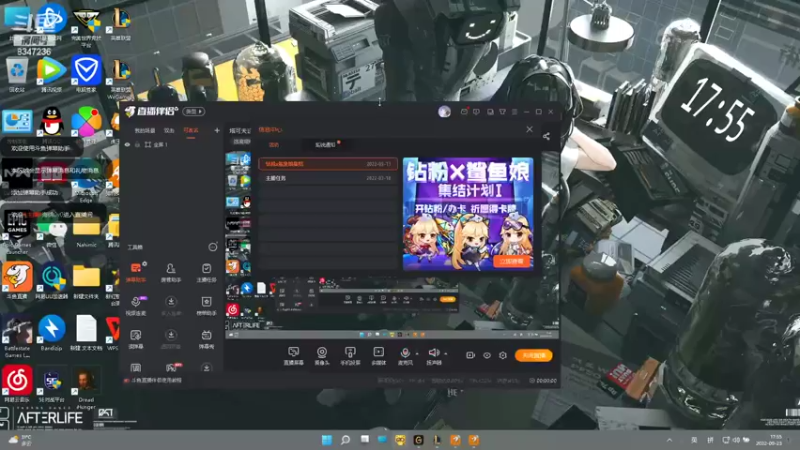Add a live screen capture source

coord(293,356)
